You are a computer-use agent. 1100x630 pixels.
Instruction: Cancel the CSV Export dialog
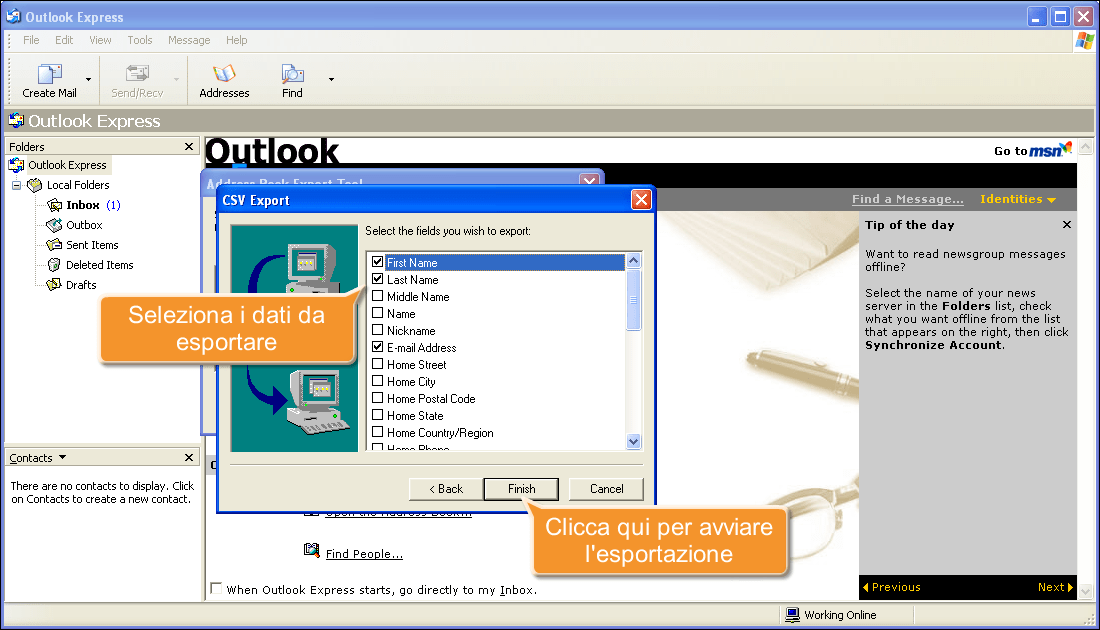(606, 489)
